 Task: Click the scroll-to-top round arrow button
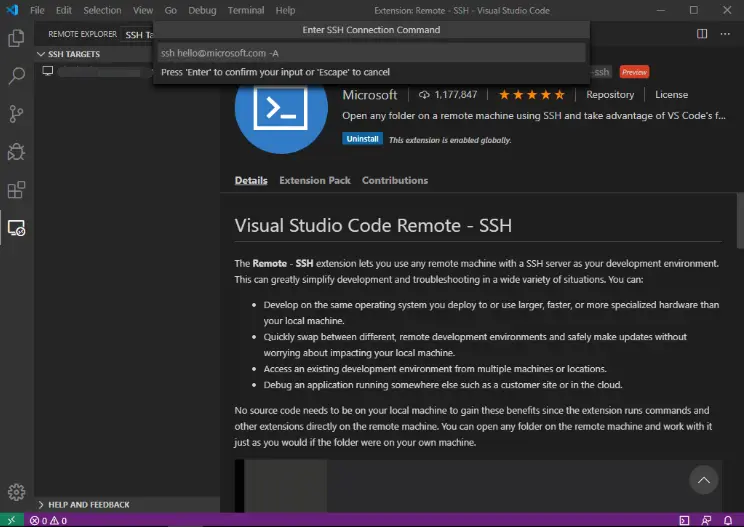(704, 480)
